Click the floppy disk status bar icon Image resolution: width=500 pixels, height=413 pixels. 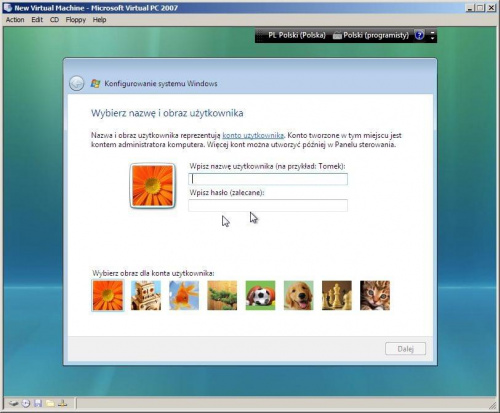pyautogui.click(x=38, y=404)
